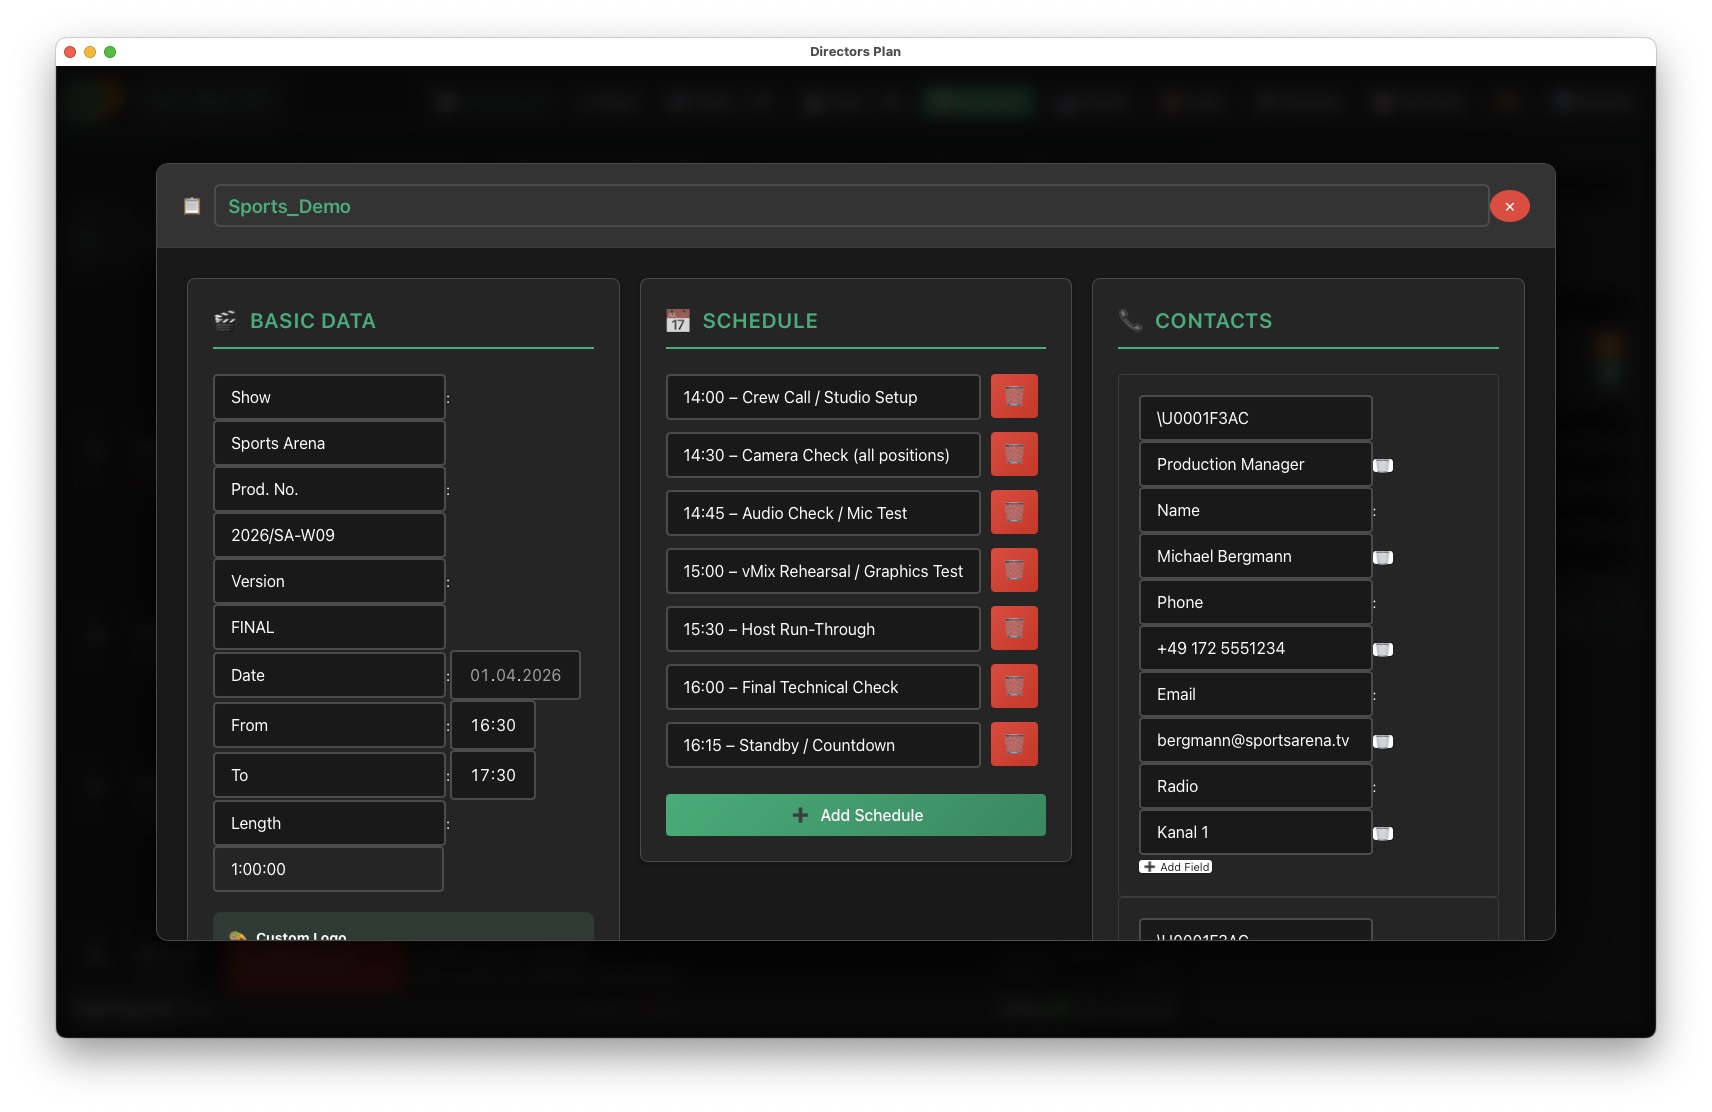Click the Email label field in Contacts

1256,694
